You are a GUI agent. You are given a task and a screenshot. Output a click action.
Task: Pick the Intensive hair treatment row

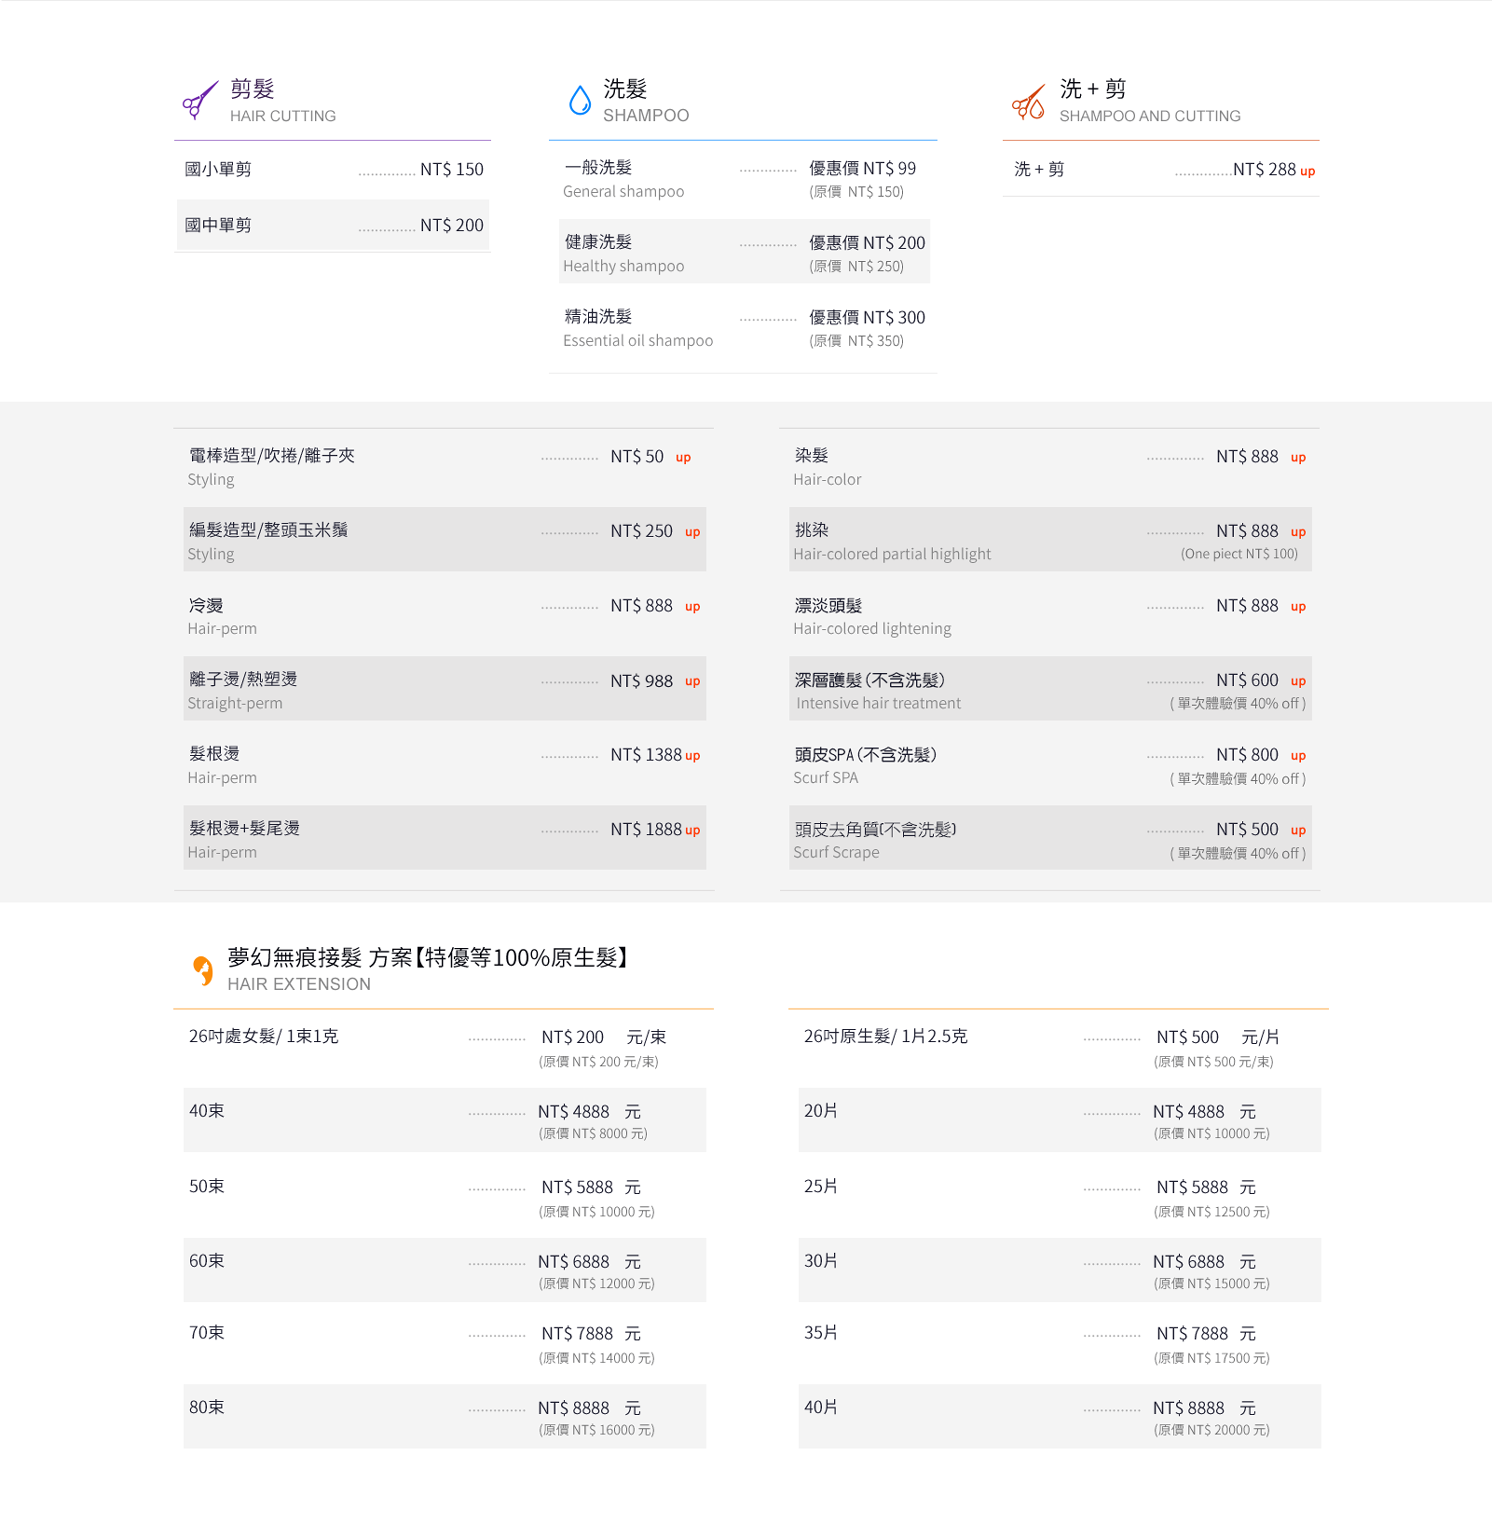pyautogui.click(x=1050, y=690)
